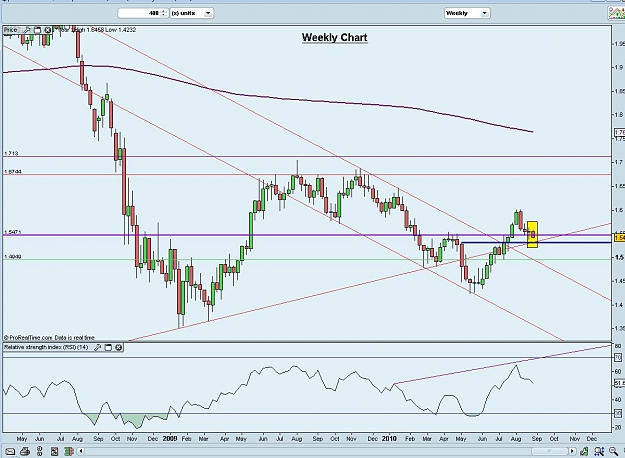Click the RSI panel window icon
Image resolution: width=625 pixels, height=458 pixels.
coord(108,348)
